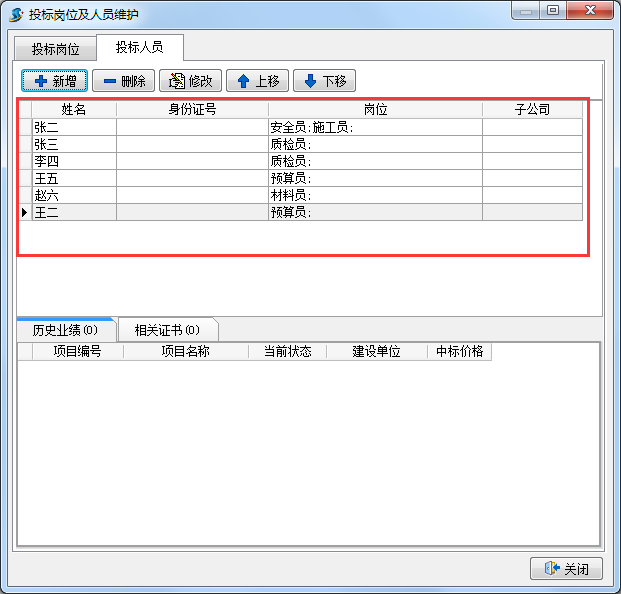621x594 pixels.
Task: Move row up with 上移 button
Action: 258,81
